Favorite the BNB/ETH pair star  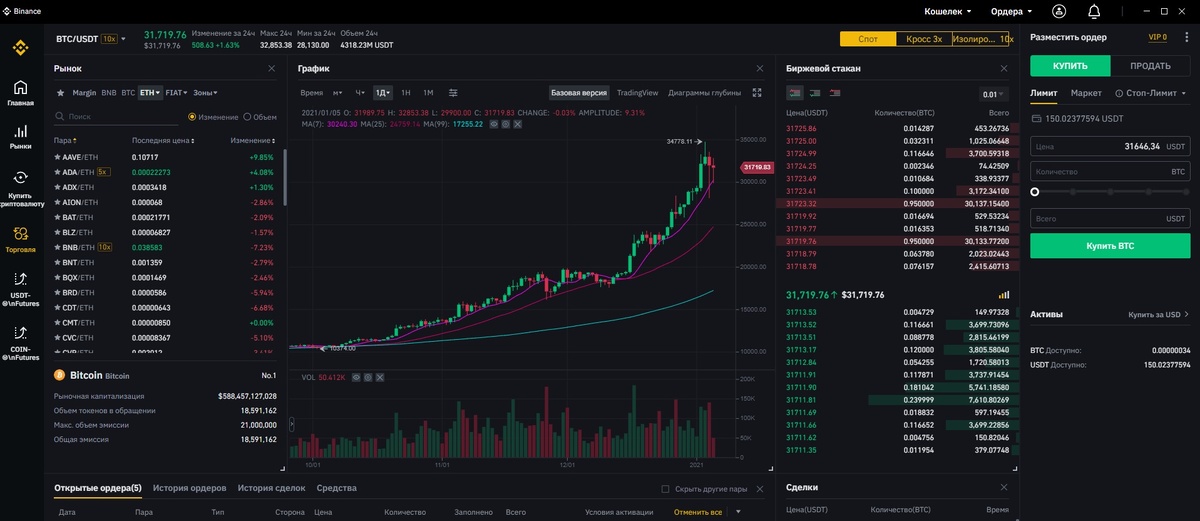(x=57, y=247)
